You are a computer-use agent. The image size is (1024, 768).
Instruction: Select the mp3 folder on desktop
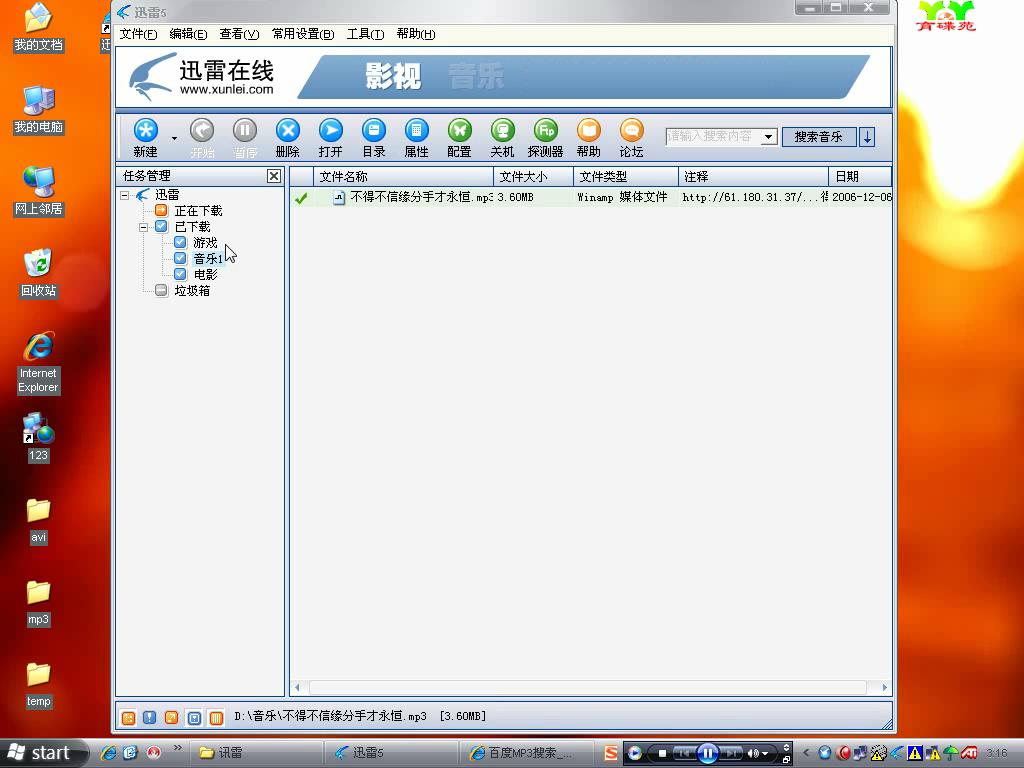point(39,602)
